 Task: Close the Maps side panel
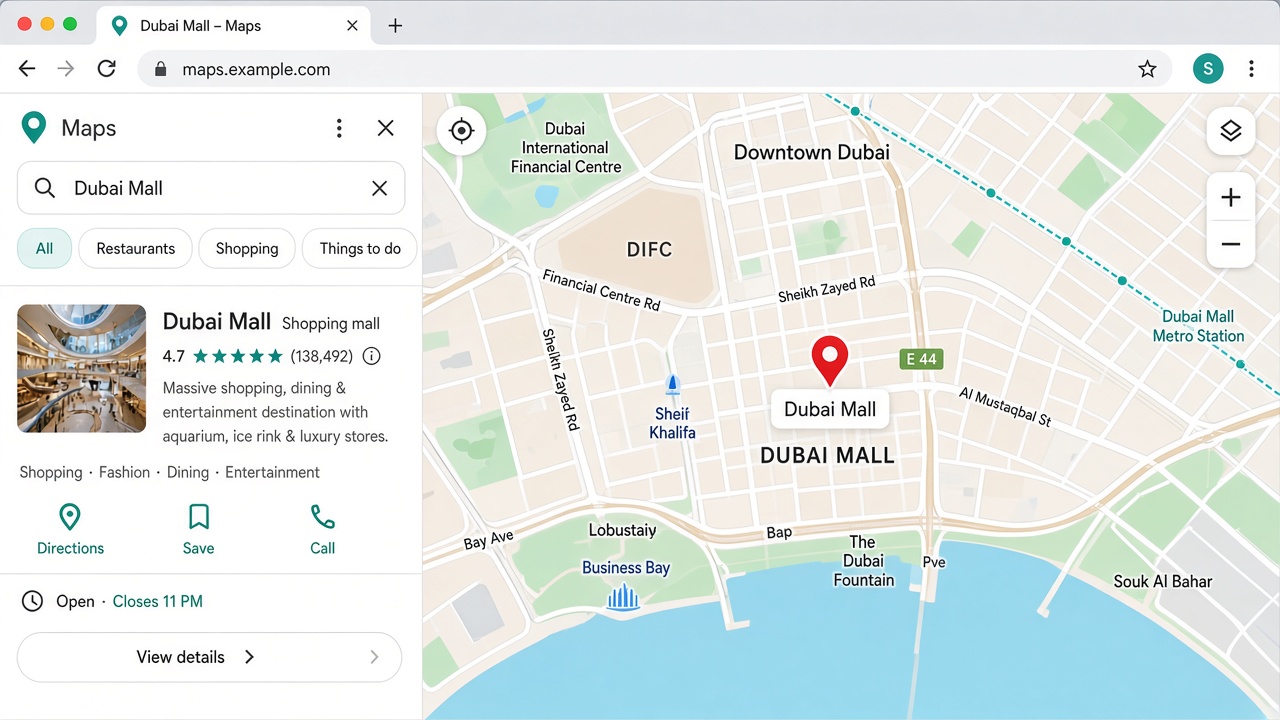[x=385, y=128]
